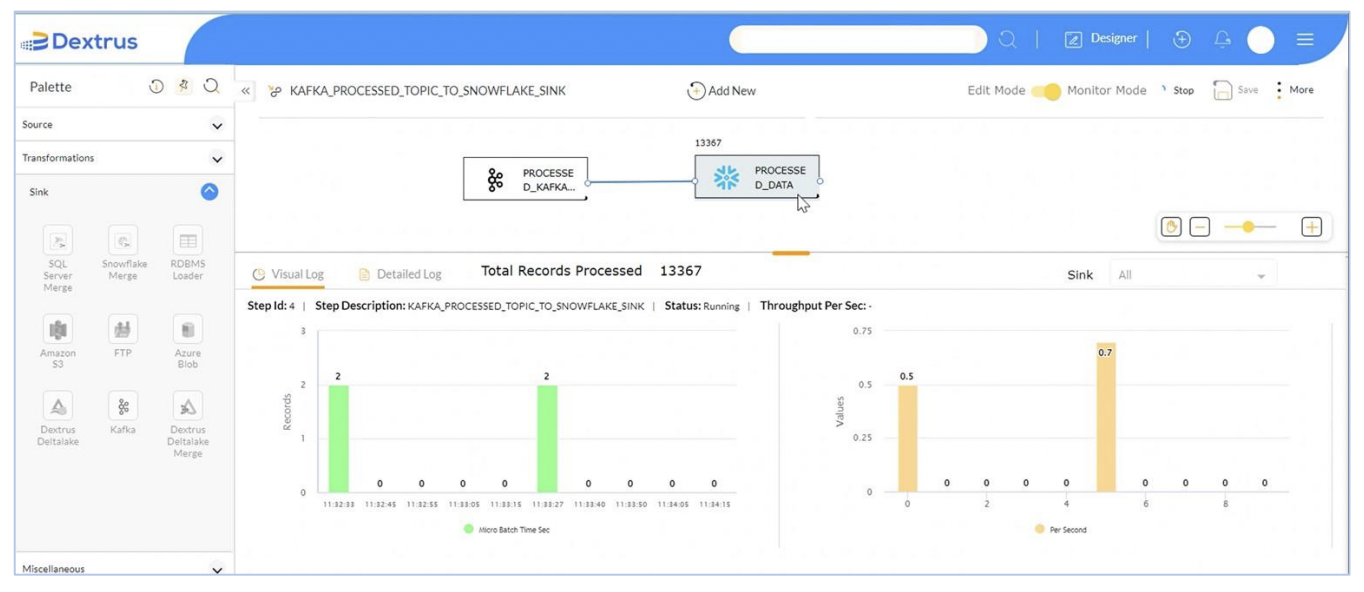Activate the hand pan tool
This screenshot has width=1364, height=592.
point(1171,227)
